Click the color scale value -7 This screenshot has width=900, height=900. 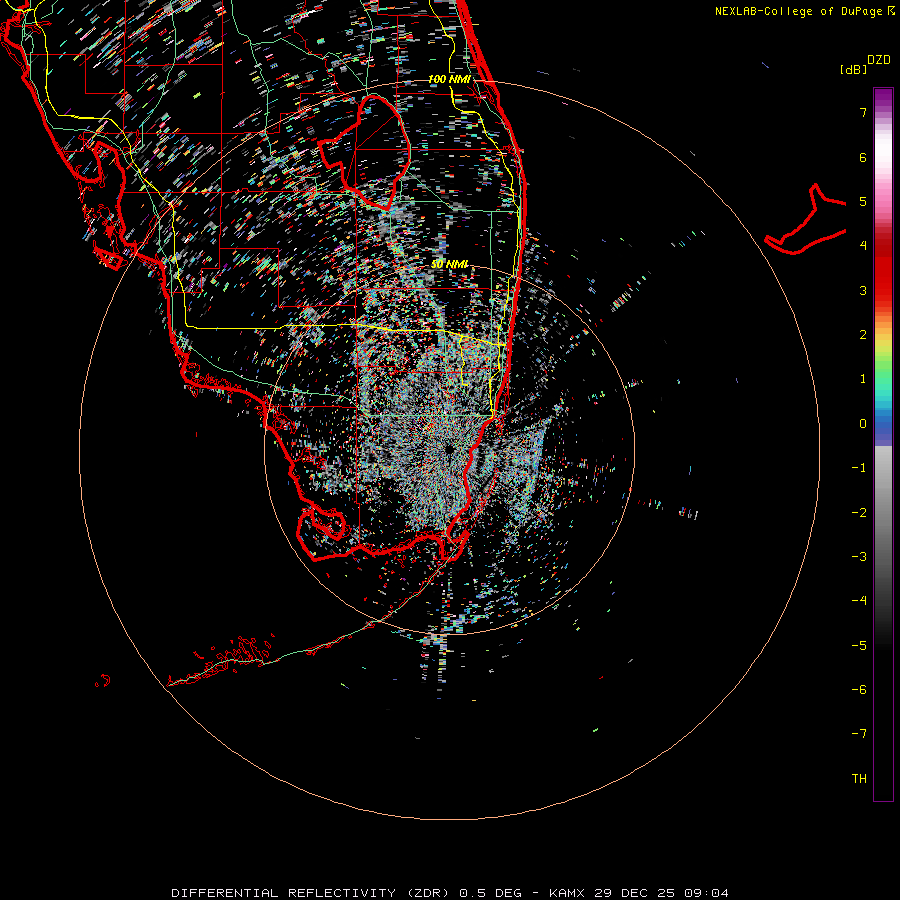[x=859, y=734]
